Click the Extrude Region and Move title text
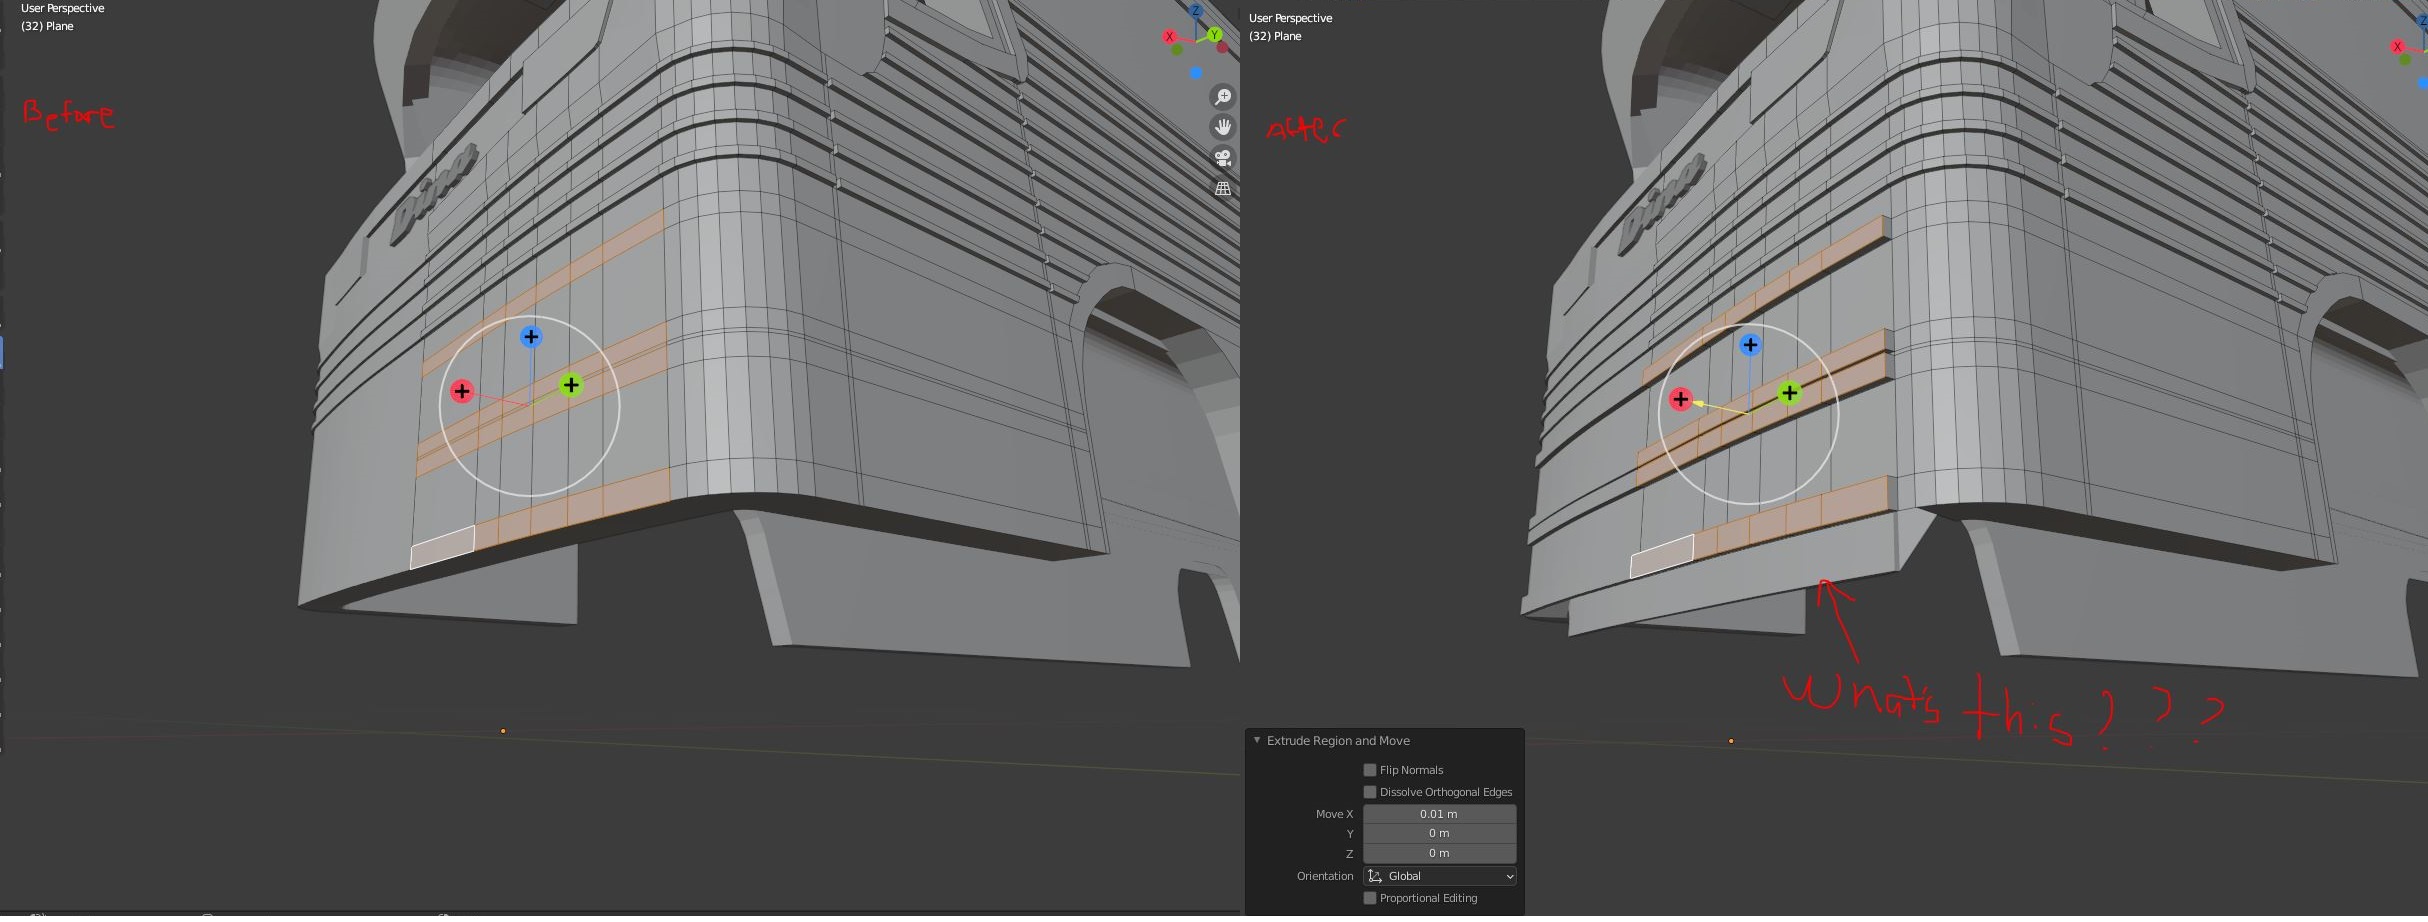 (1338, 741)
